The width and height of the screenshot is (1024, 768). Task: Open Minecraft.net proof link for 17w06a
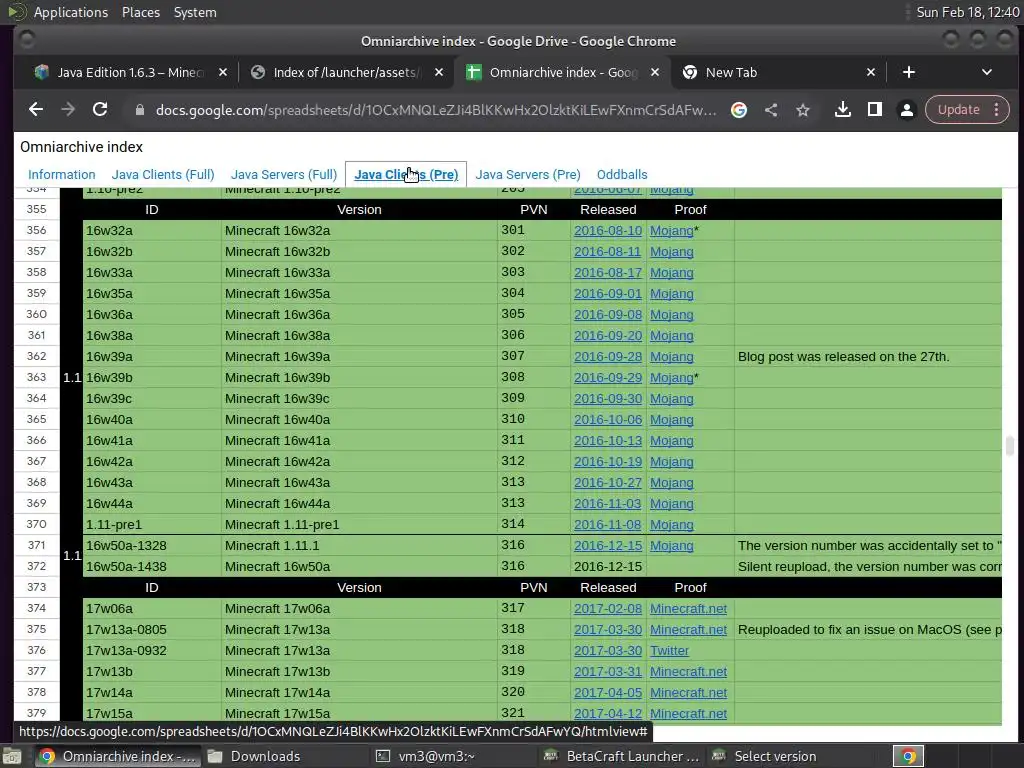pos(688,609)
